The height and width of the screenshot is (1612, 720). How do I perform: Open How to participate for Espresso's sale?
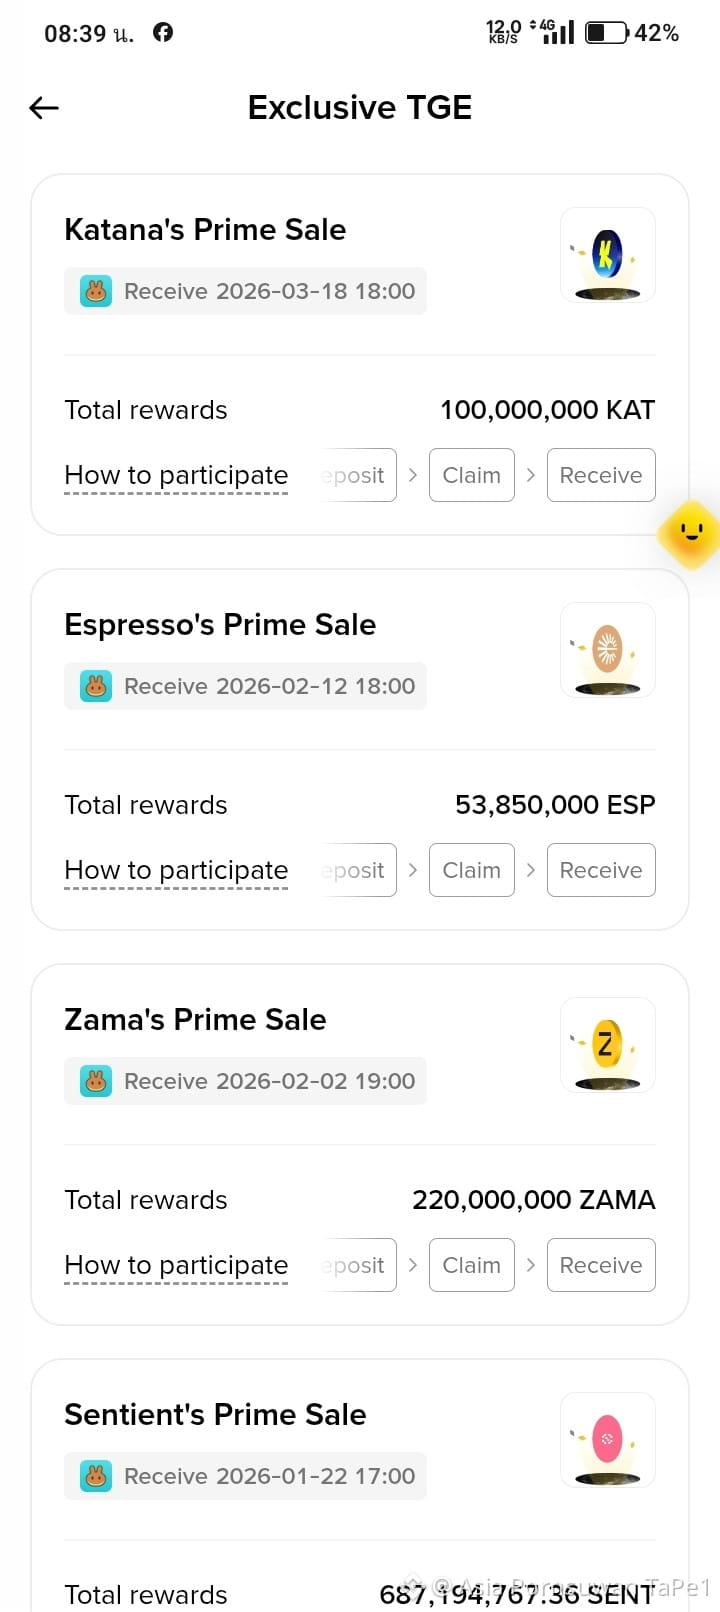pyautogui.click(x=176, y=871)
